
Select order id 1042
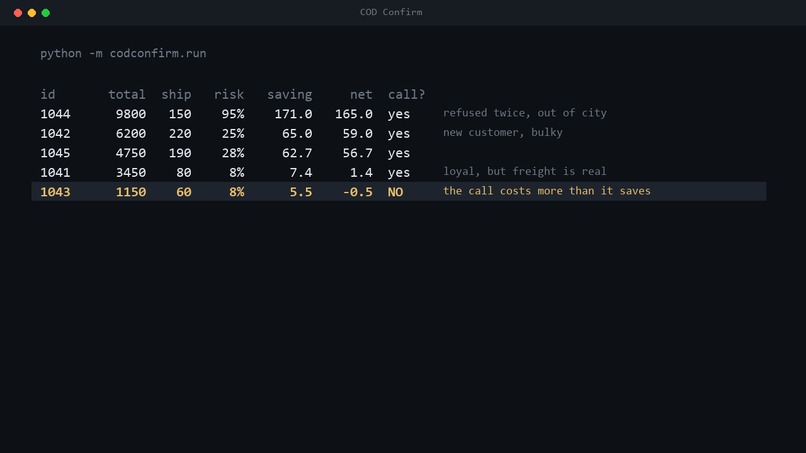(x=56, y=134)
